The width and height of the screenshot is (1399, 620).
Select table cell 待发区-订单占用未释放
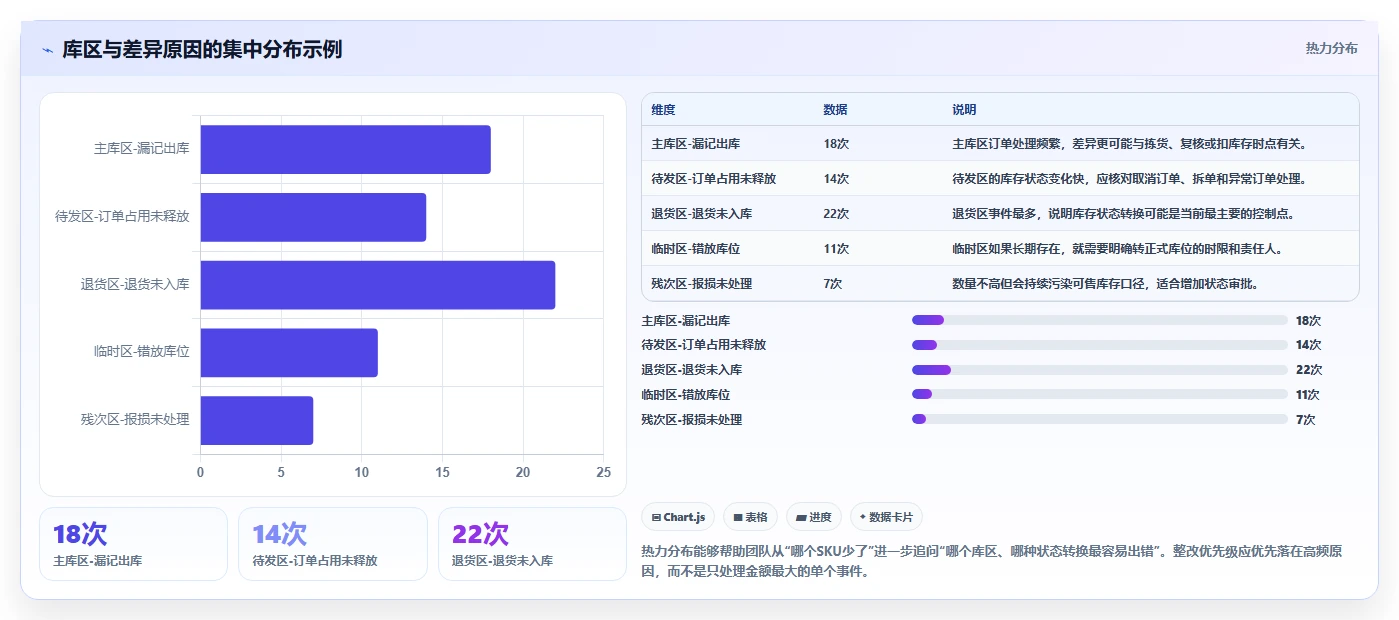coord(714,179)
